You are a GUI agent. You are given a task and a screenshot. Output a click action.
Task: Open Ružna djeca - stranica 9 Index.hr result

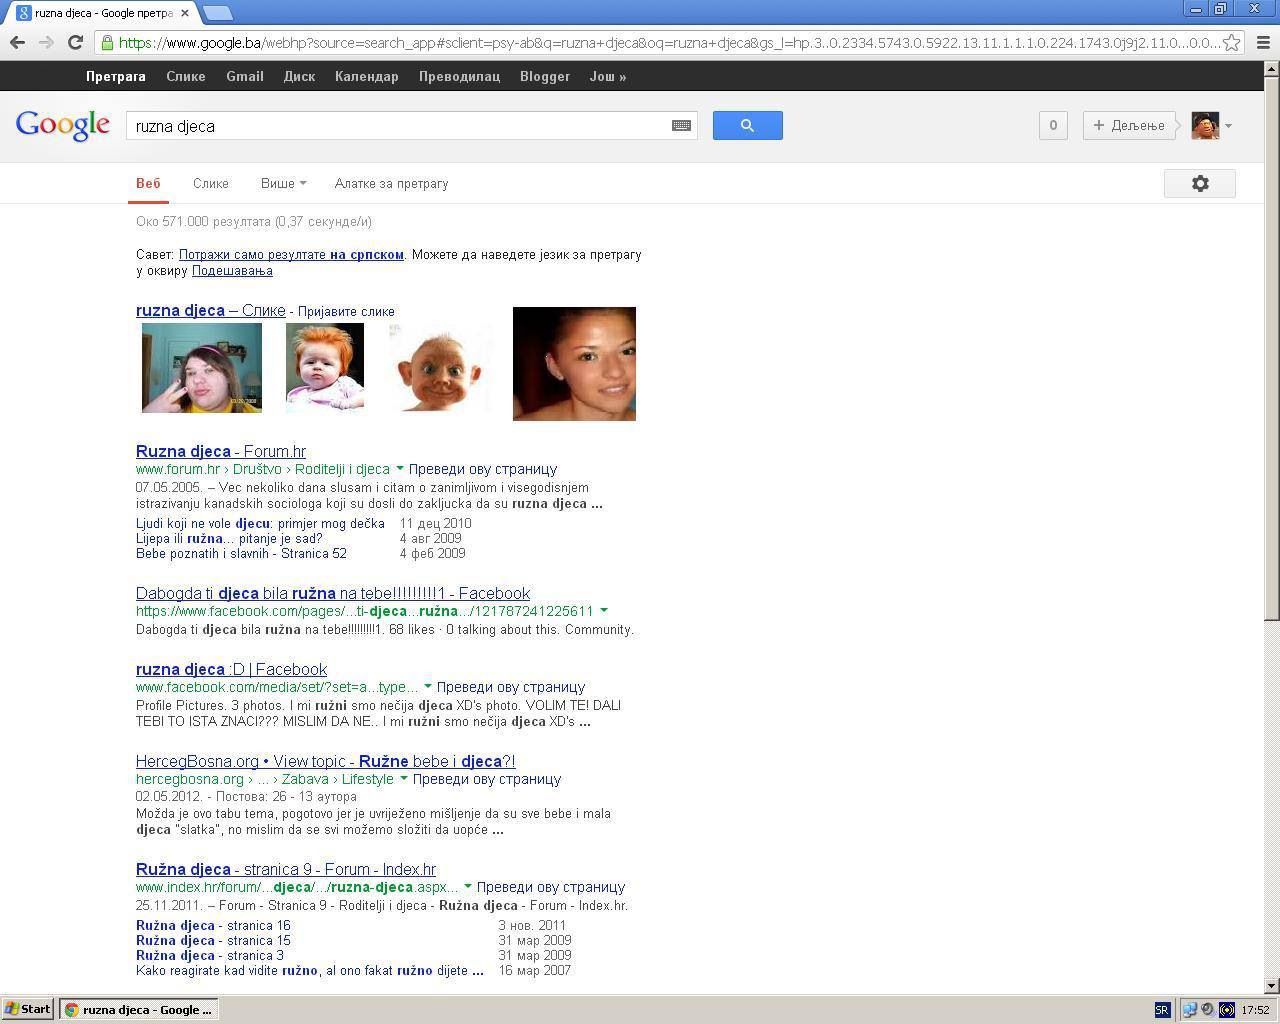[286, 869]
